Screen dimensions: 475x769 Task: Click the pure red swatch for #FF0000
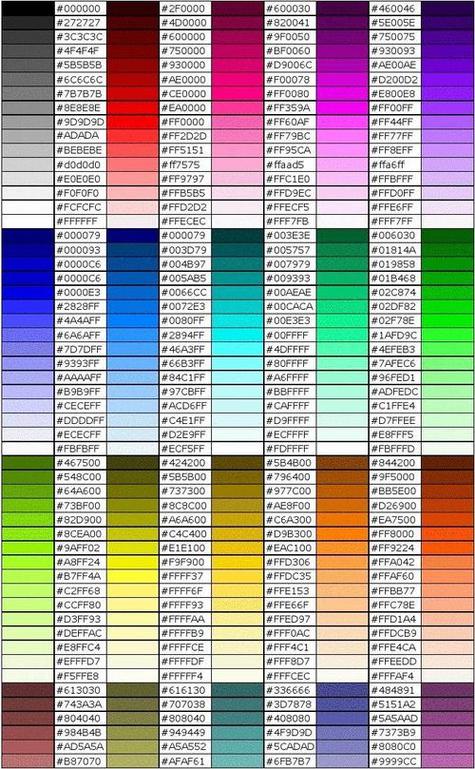pos(133,122)
